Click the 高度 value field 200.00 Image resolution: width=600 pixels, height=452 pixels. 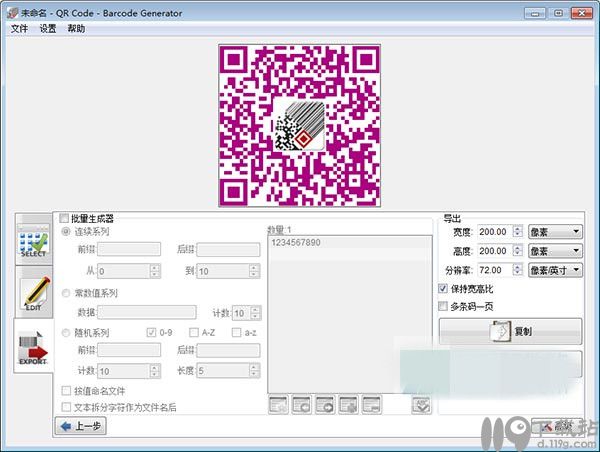click(495, 251)
